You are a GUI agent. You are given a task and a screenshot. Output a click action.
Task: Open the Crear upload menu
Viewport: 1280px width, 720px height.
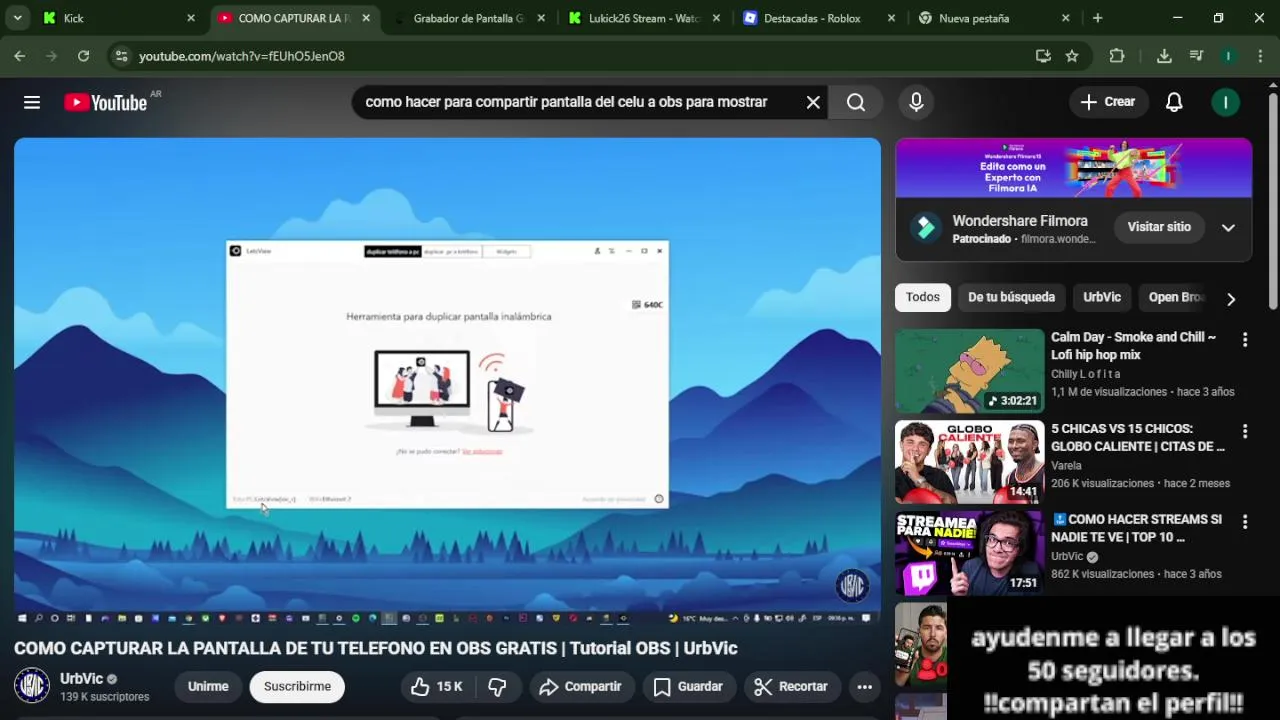click(x=1108, y=102)
